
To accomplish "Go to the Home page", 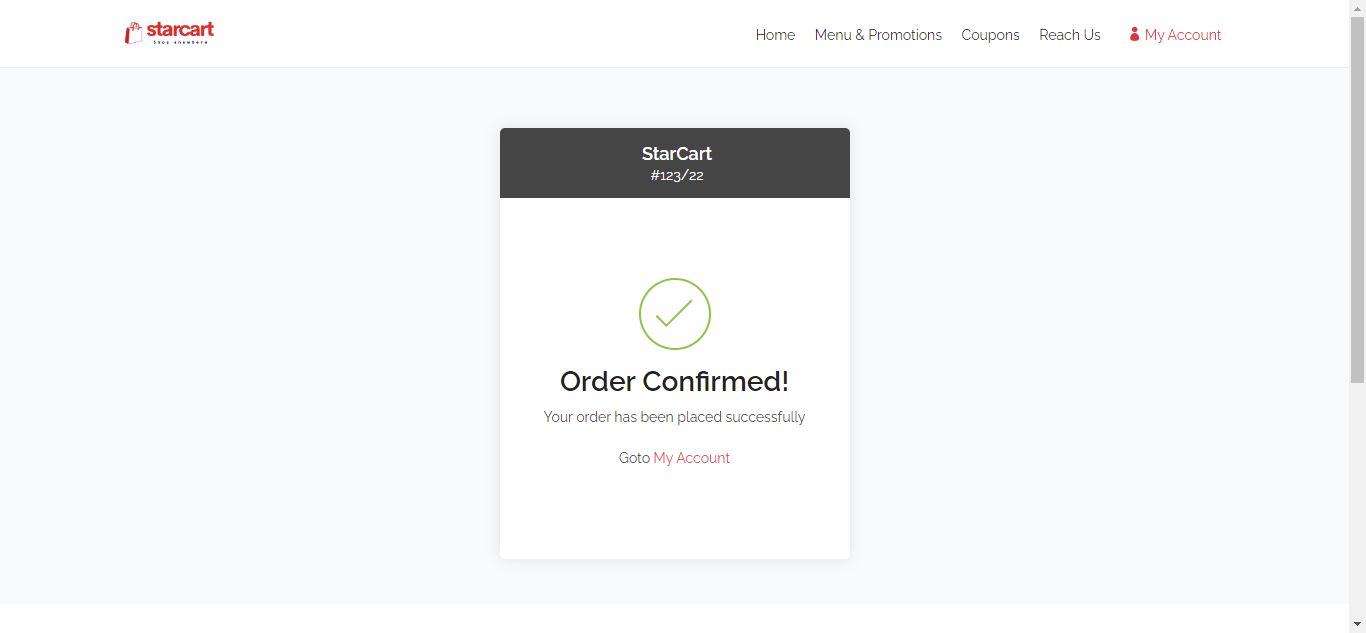I will (775, 35).
